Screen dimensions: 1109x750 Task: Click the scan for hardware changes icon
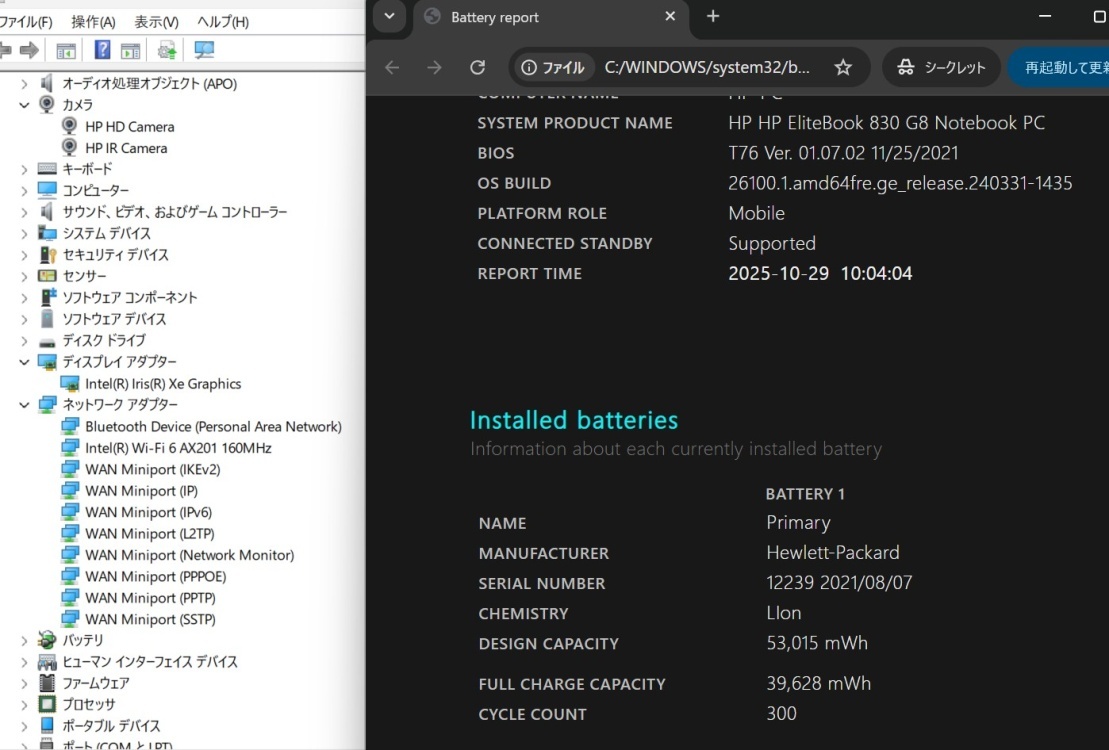tap(204, 50)
